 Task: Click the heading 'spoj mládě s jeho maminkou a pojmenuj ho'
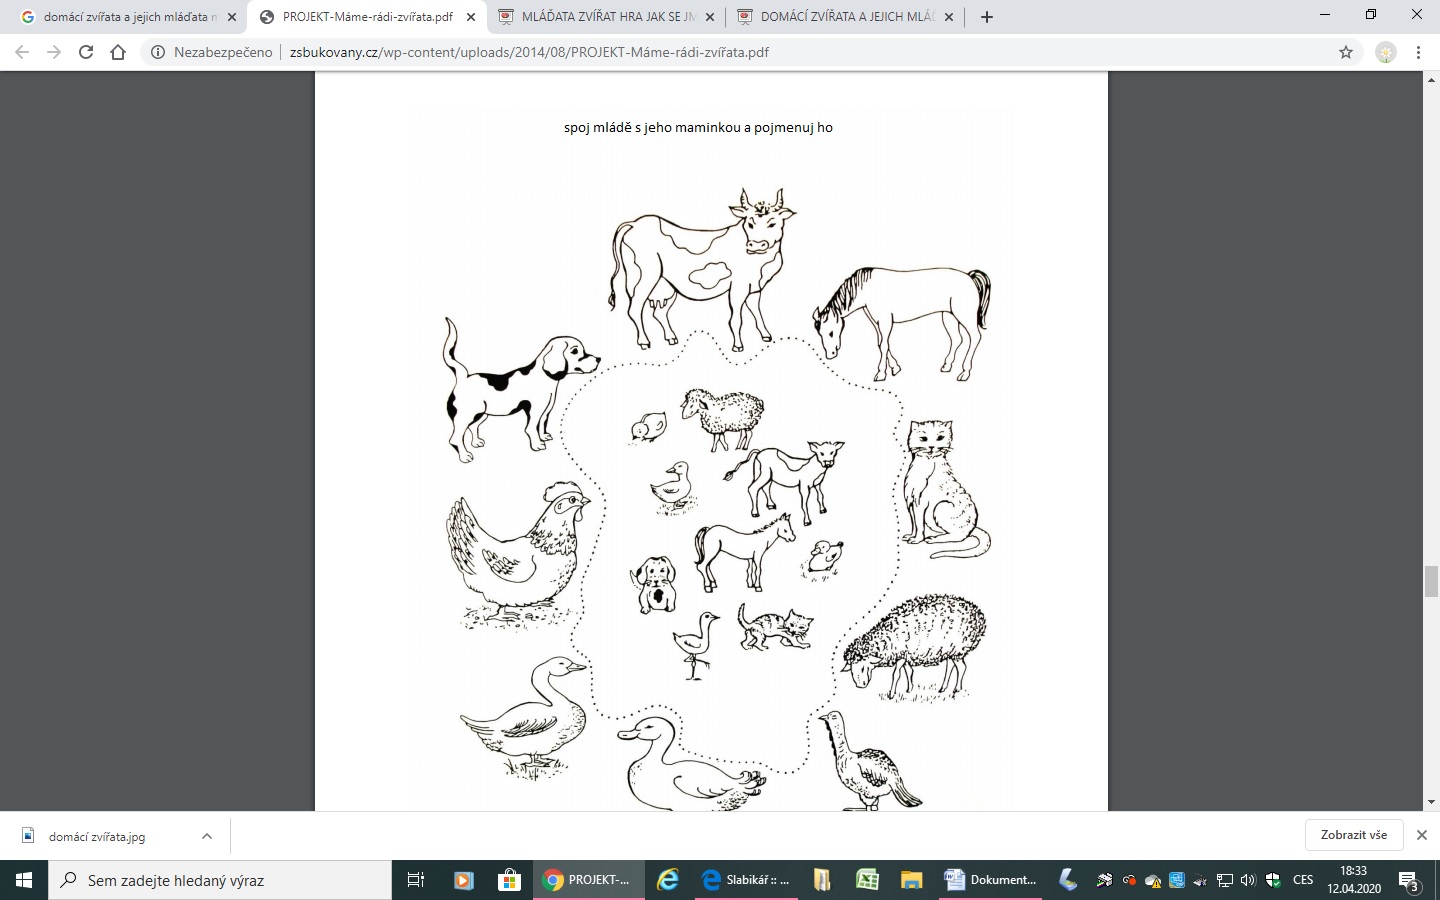coord(698,127)
